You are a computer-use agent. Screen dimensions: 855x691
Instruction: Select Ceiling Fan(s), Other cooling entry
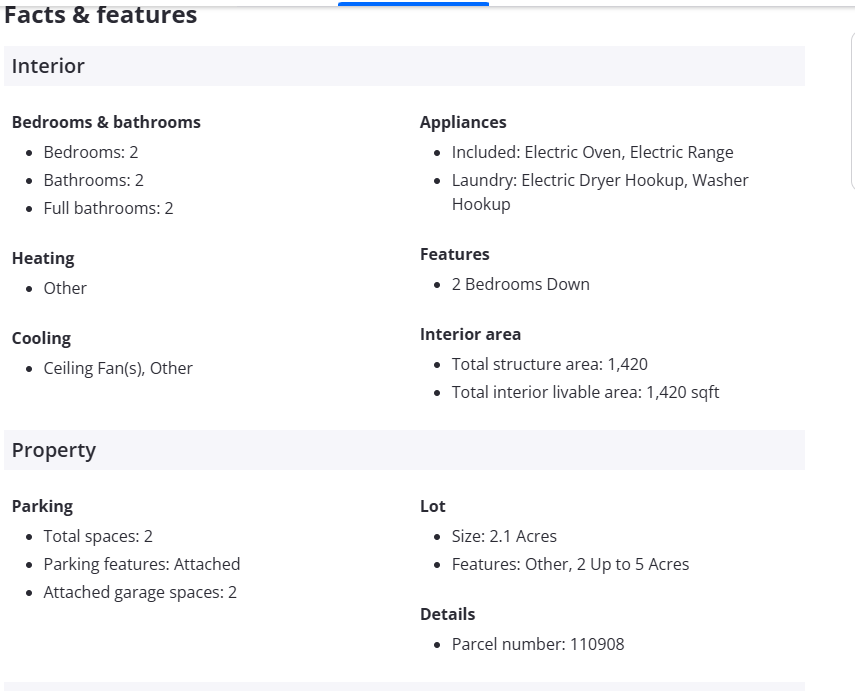point(118,368)
